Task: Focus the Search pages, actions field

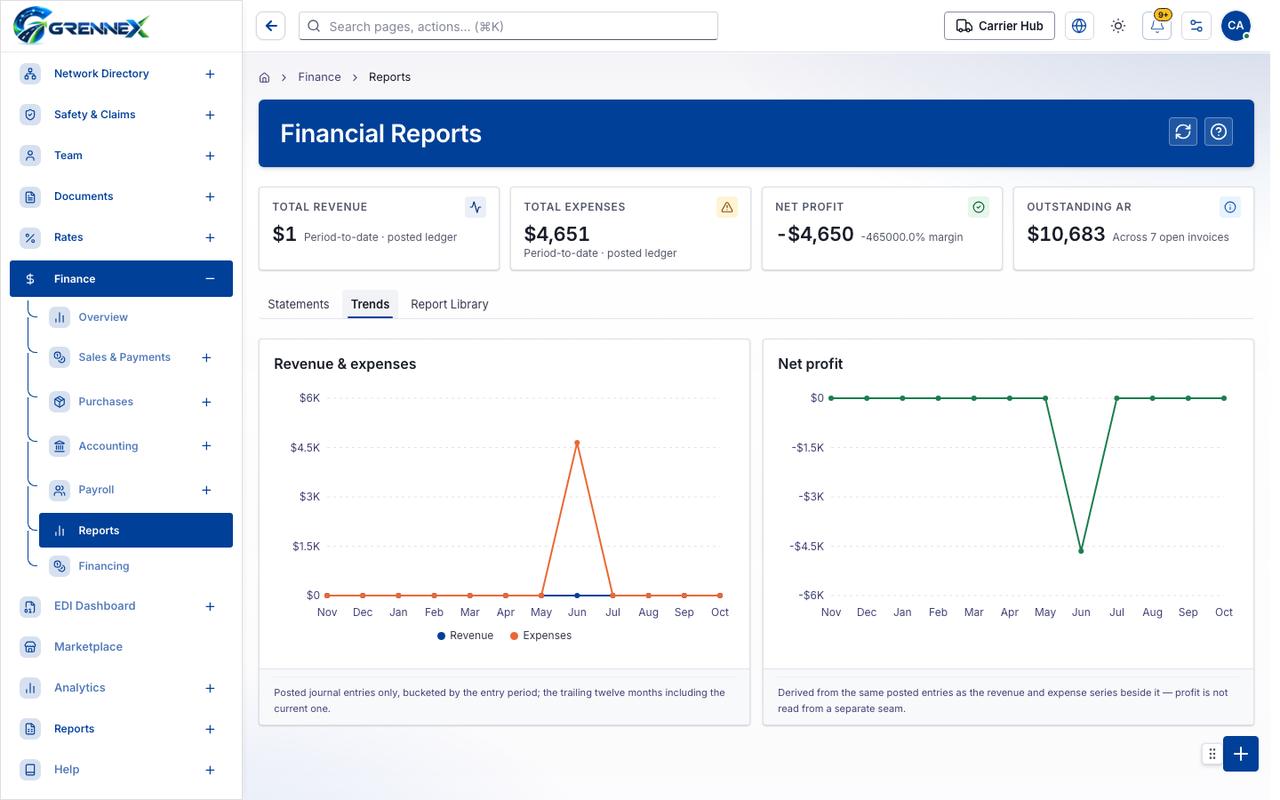Action: click(508, 26)
